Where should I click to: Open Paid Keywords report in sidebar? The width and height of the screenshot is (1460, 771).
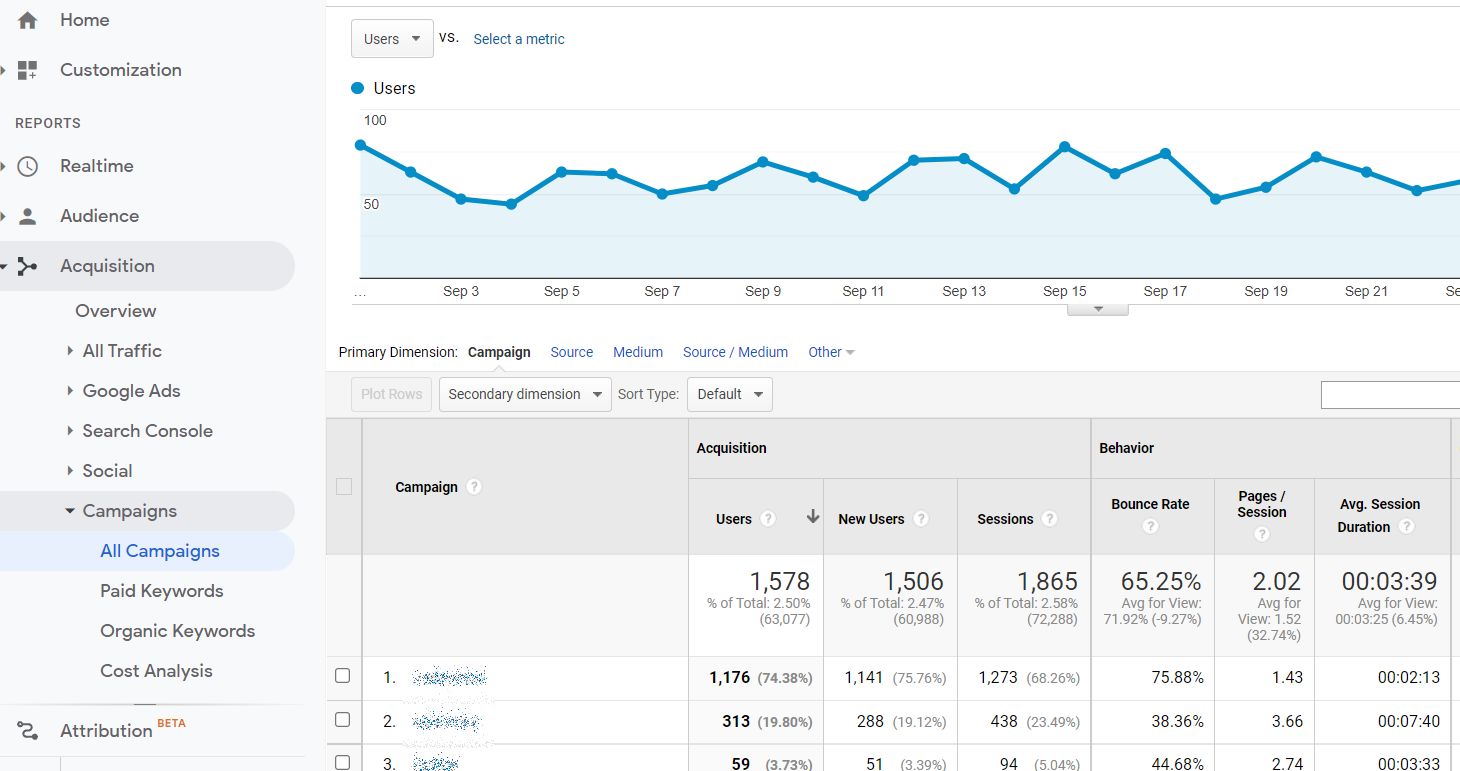click(161, 591)
